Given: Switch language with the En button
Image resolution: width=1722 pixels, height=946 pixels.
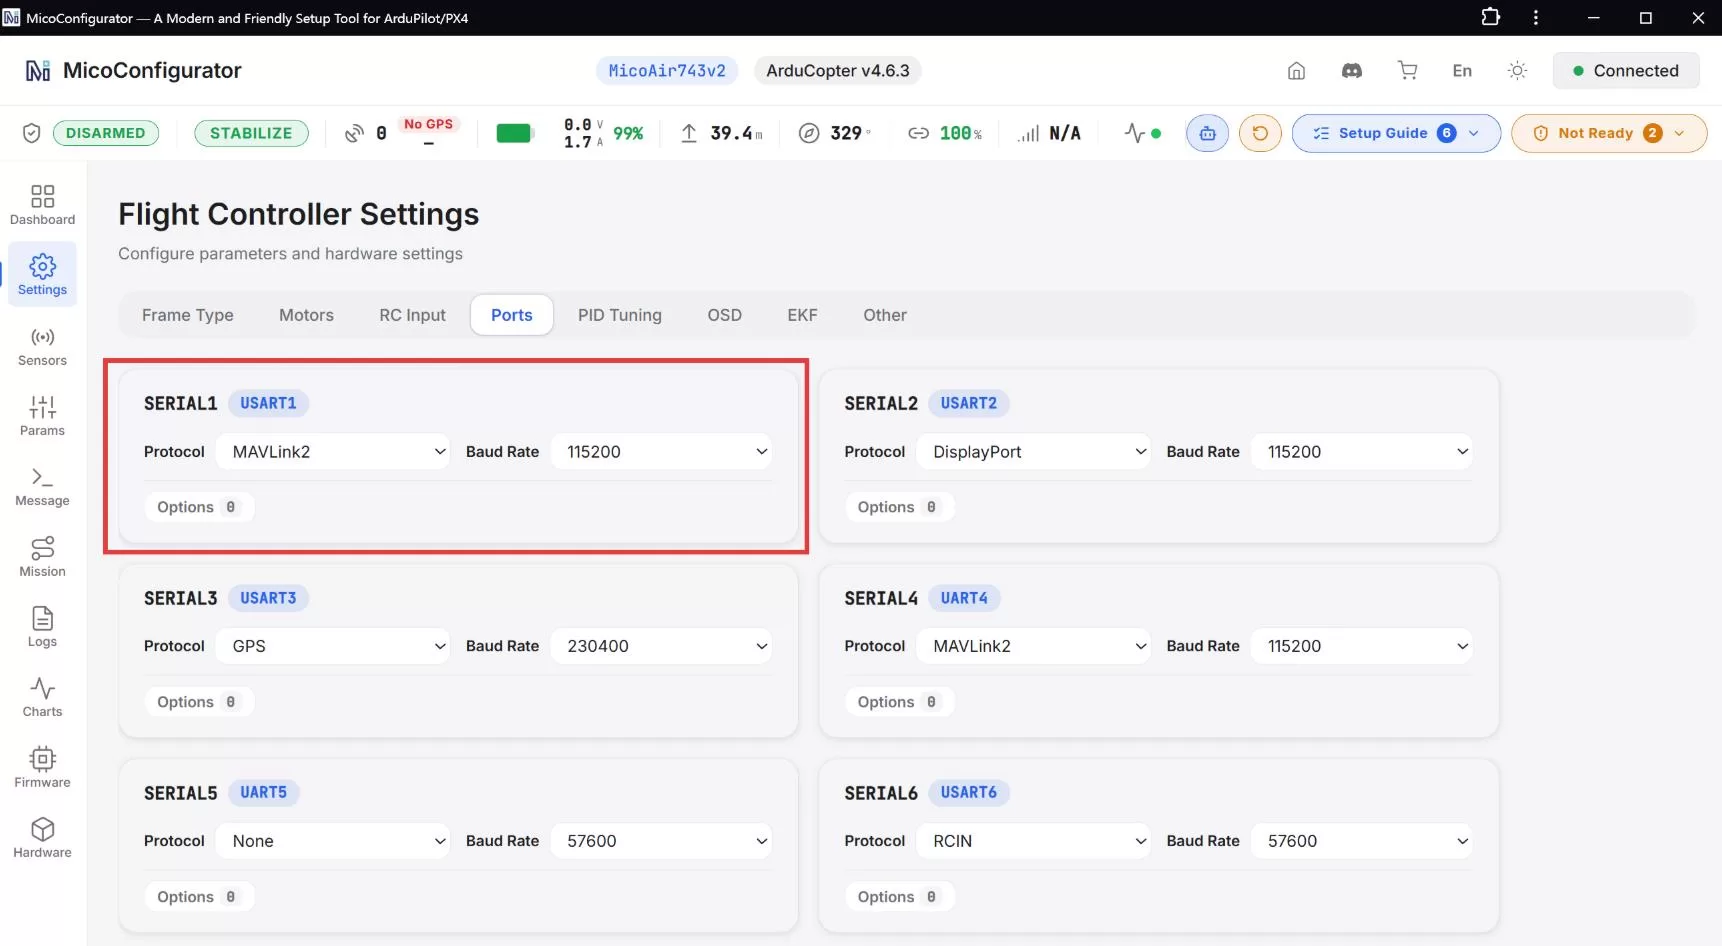Looking at the screenshot, I should pos(1462,71).
